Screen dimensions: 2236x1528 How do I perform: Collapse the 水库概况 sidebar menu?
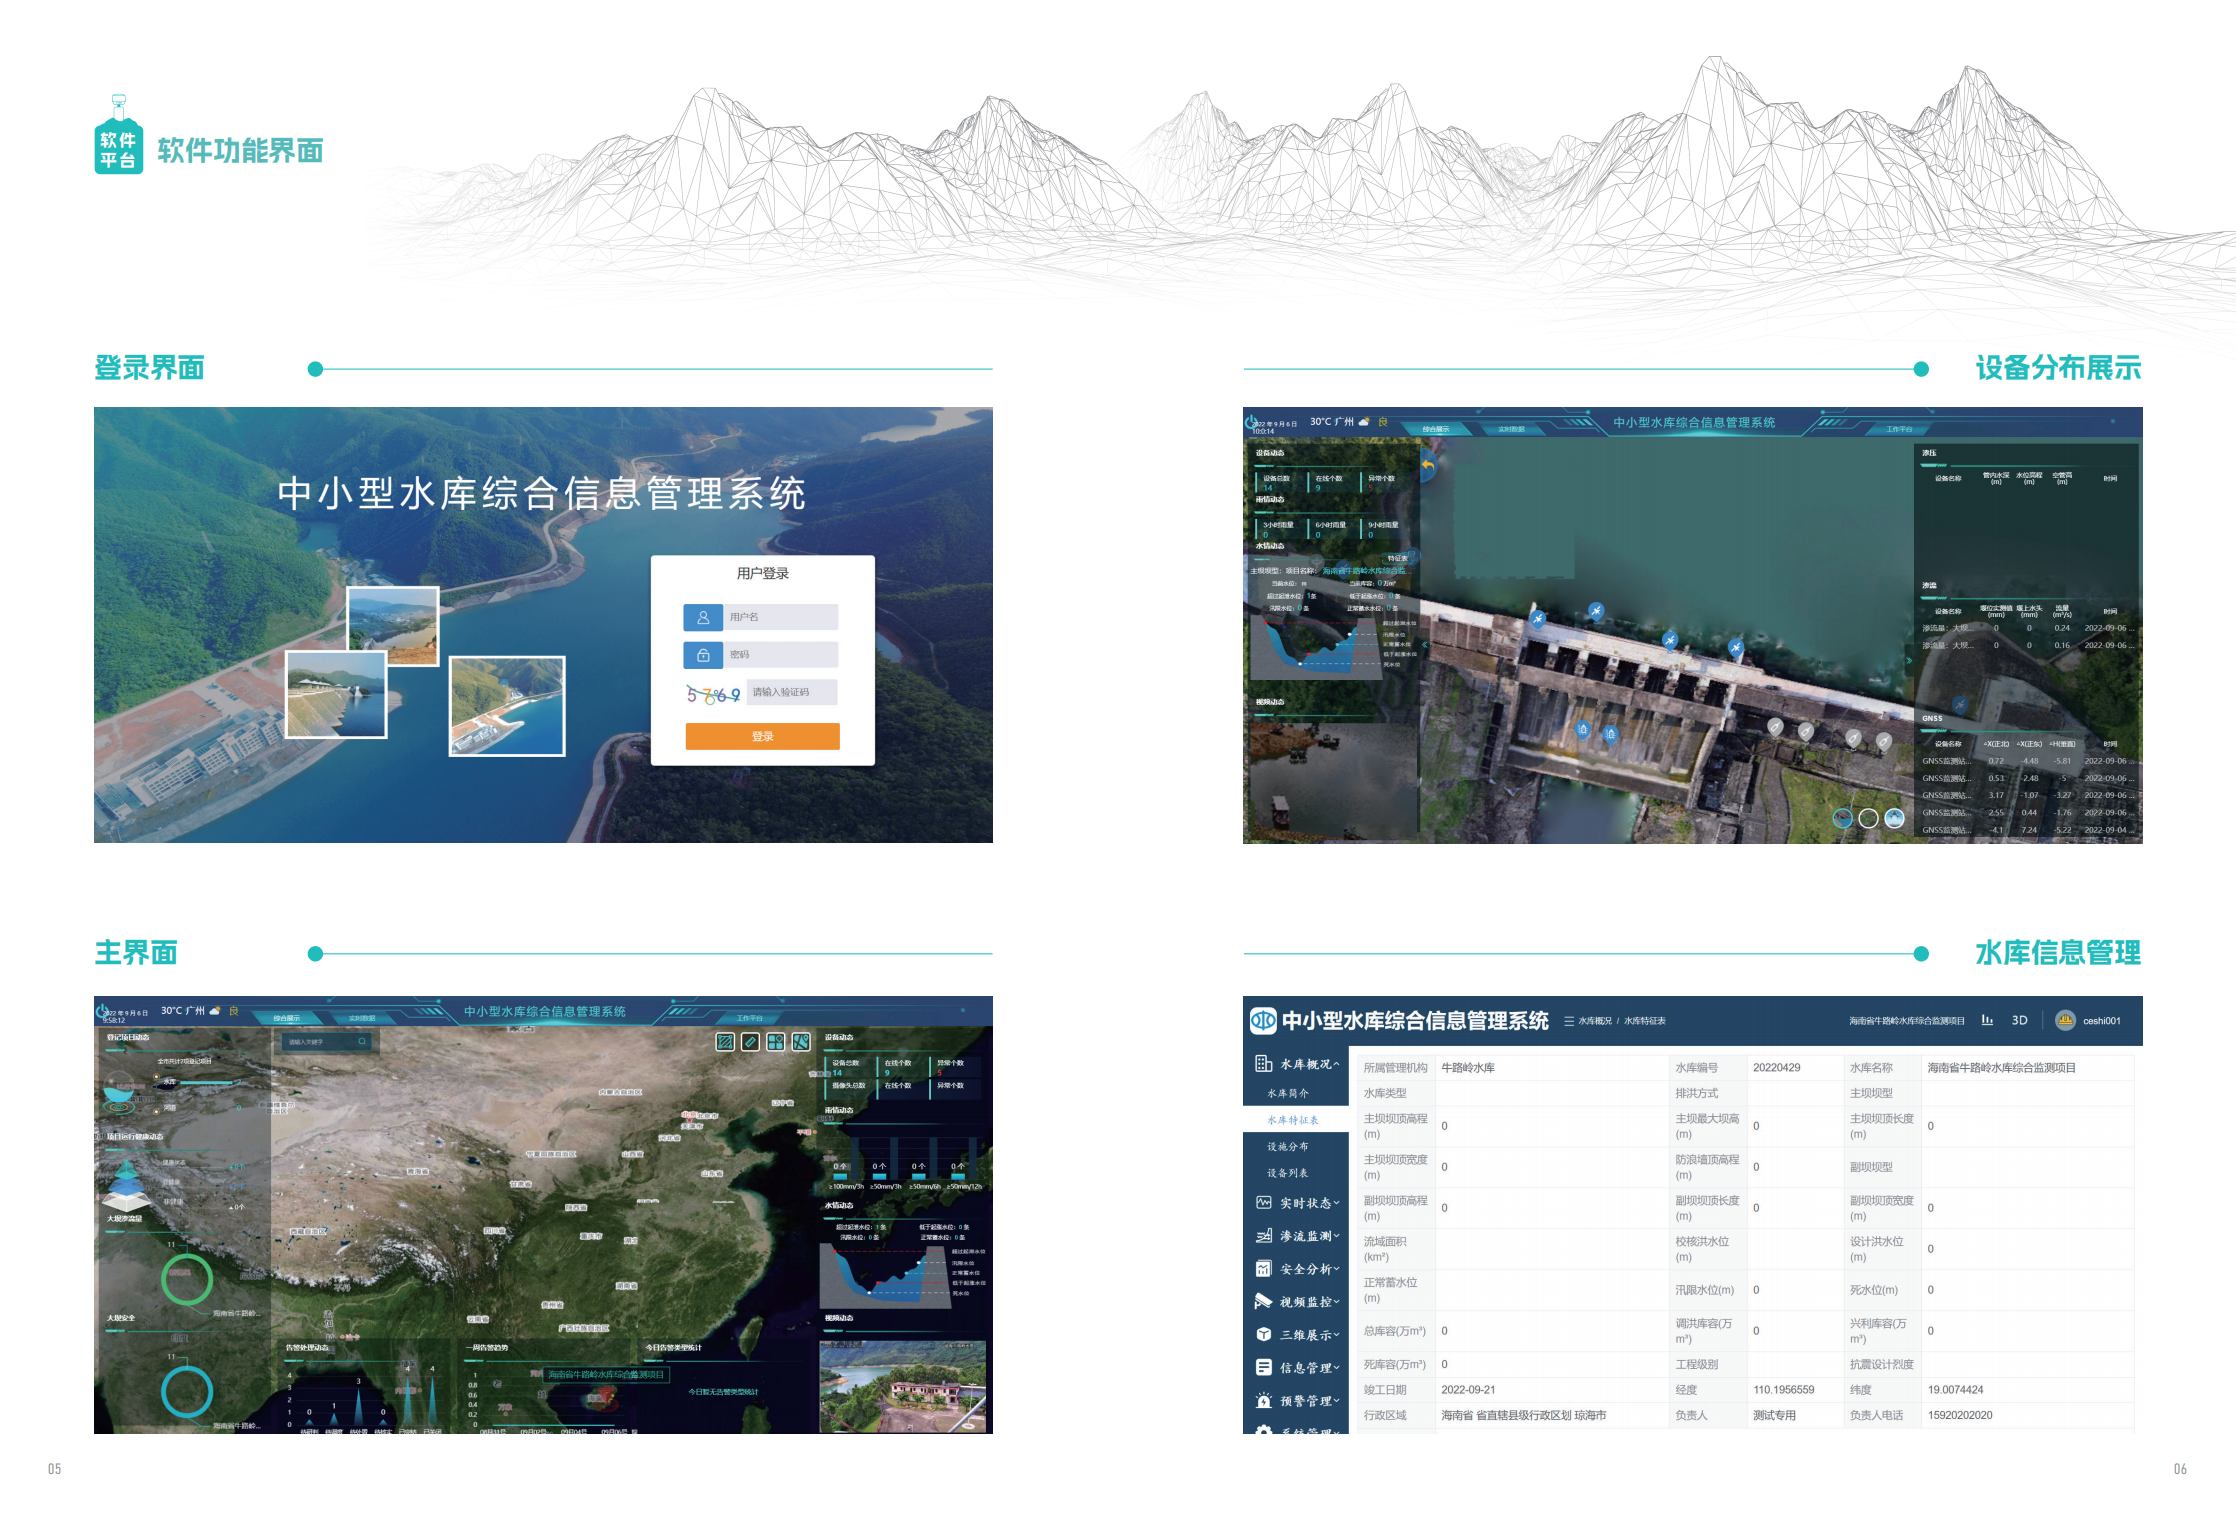coord(1308,1064)
